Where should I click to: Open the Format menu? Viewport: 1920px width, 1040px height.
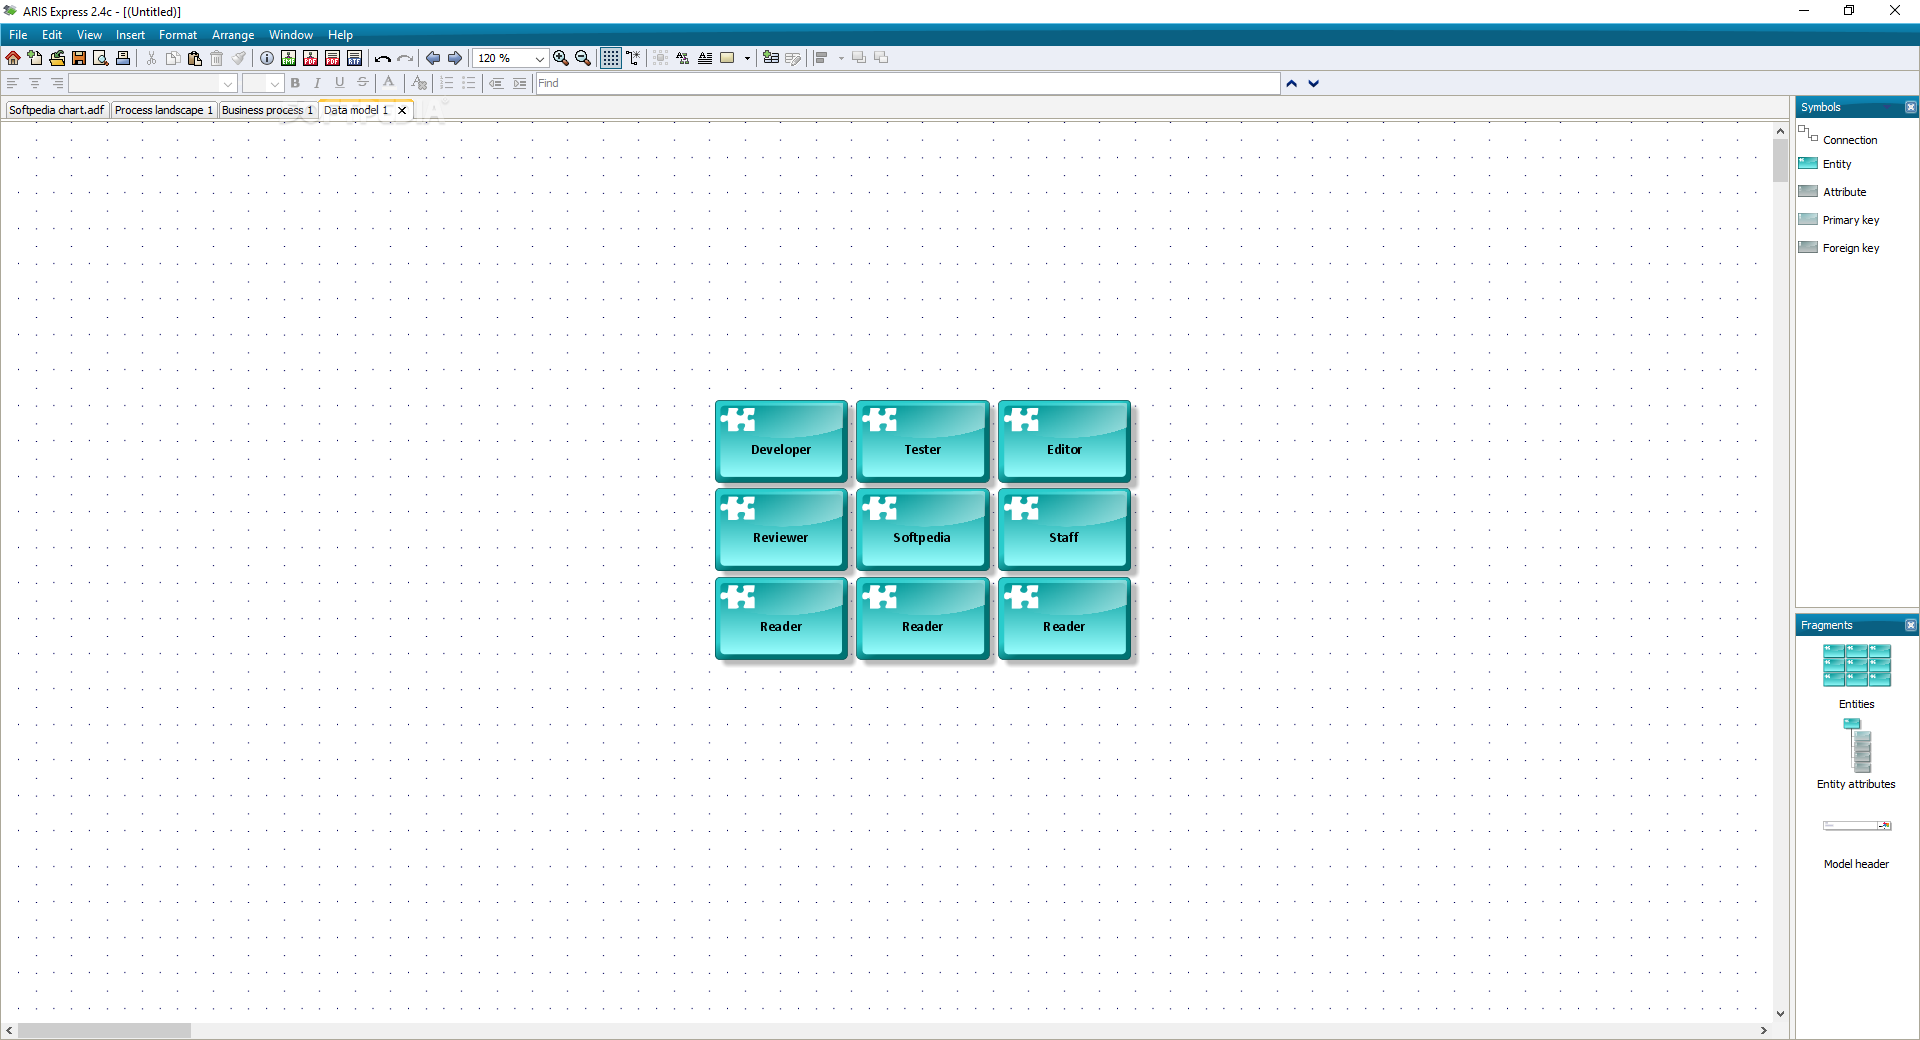178,35
